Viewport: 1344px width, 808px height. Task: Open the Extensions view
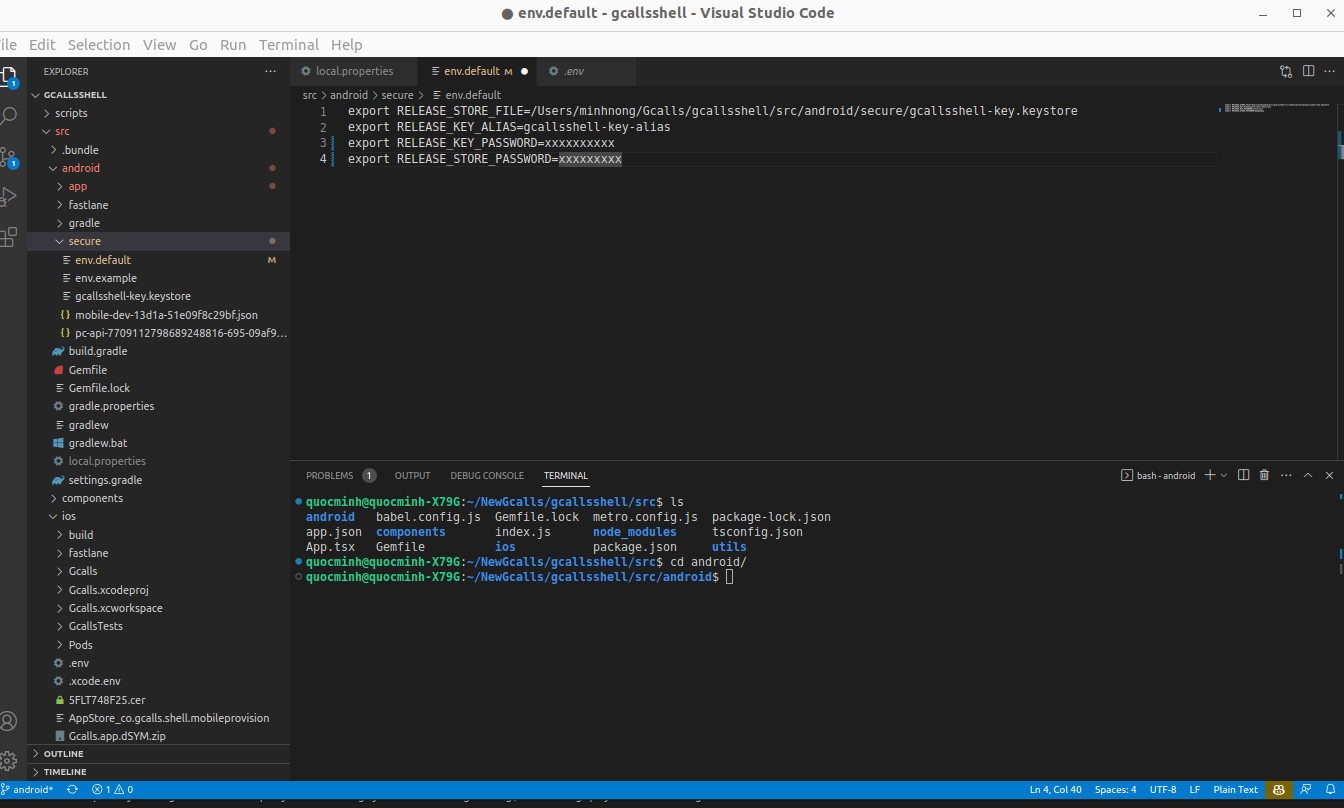(9, 237)
